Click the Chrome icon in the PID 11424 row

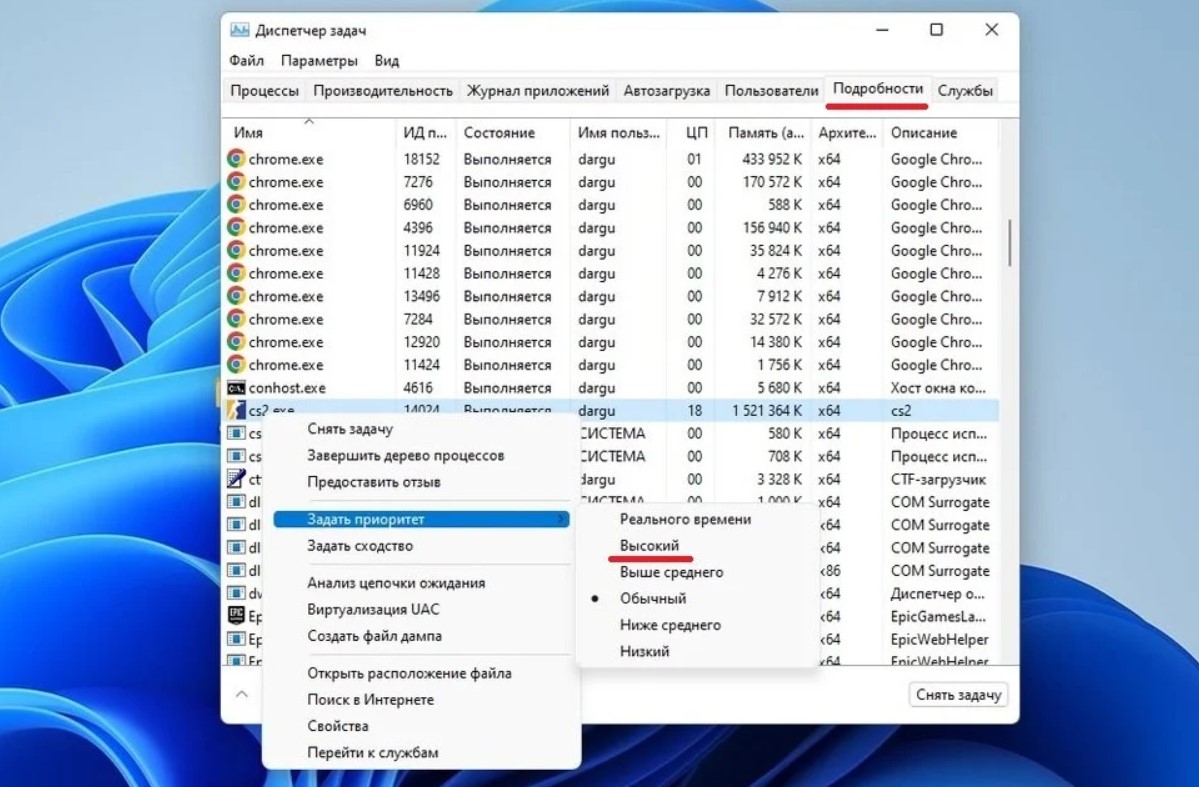click(x=236, y=365)
